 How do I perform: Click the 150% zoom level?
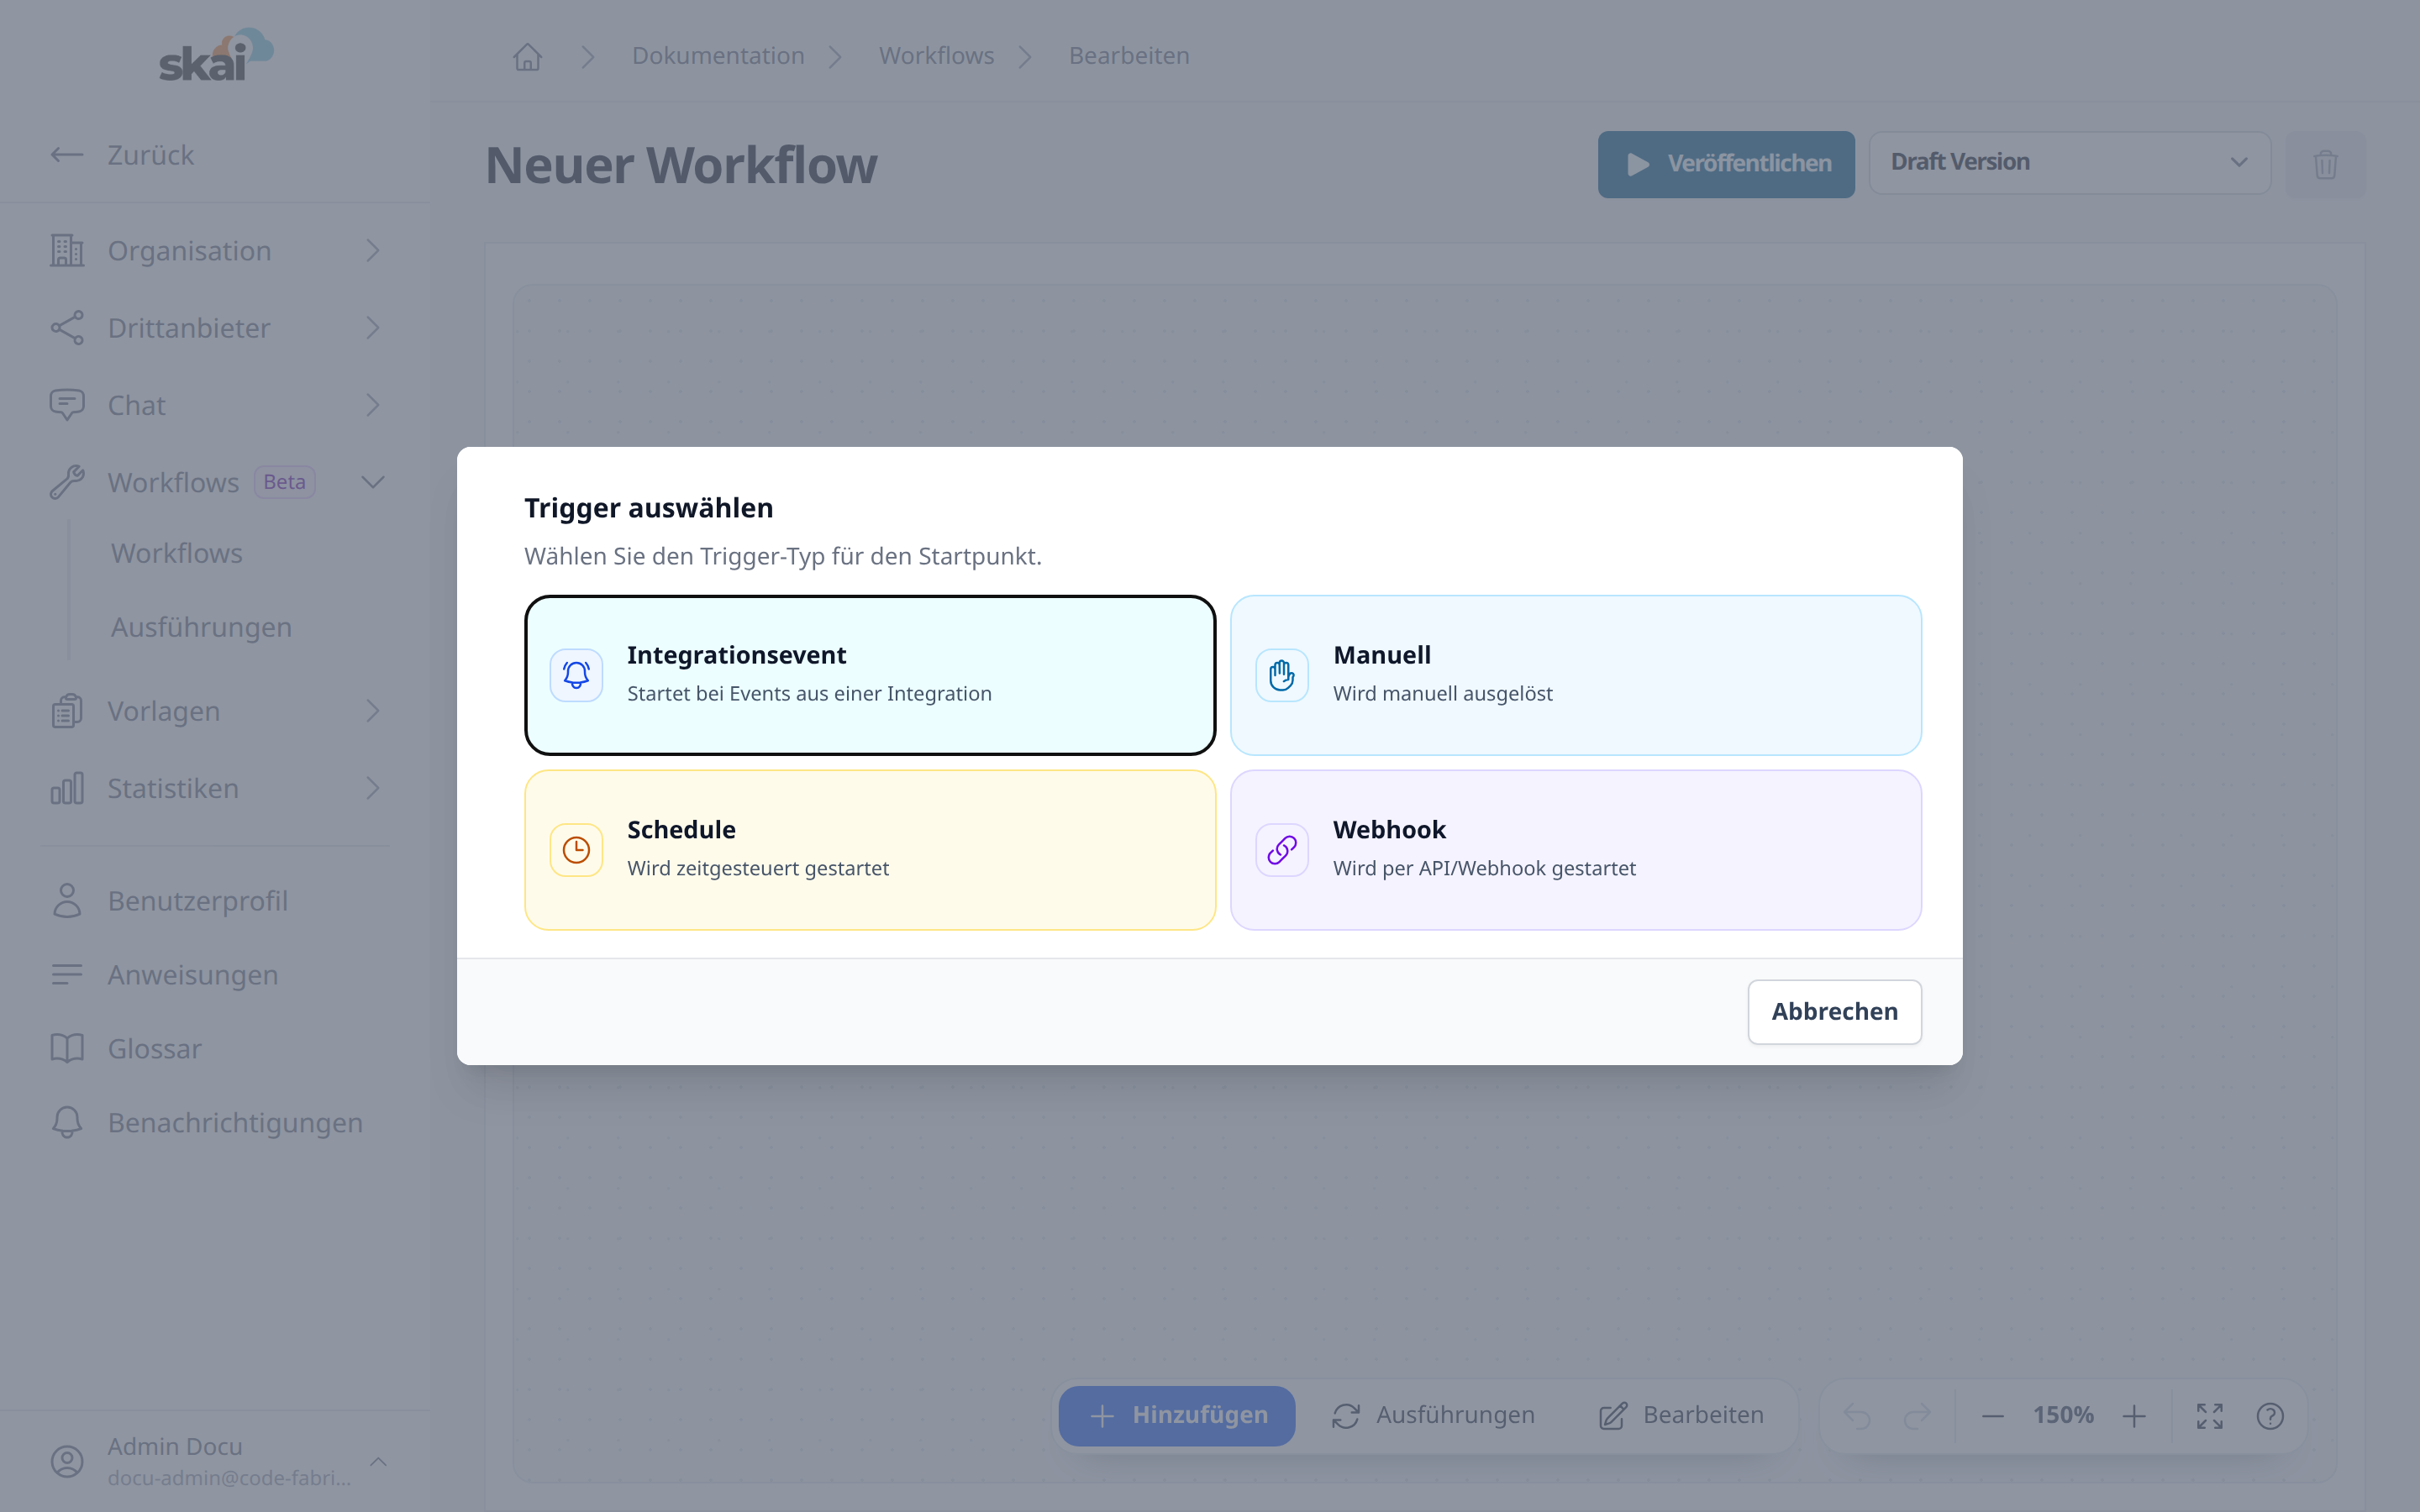(2063, 1415)
